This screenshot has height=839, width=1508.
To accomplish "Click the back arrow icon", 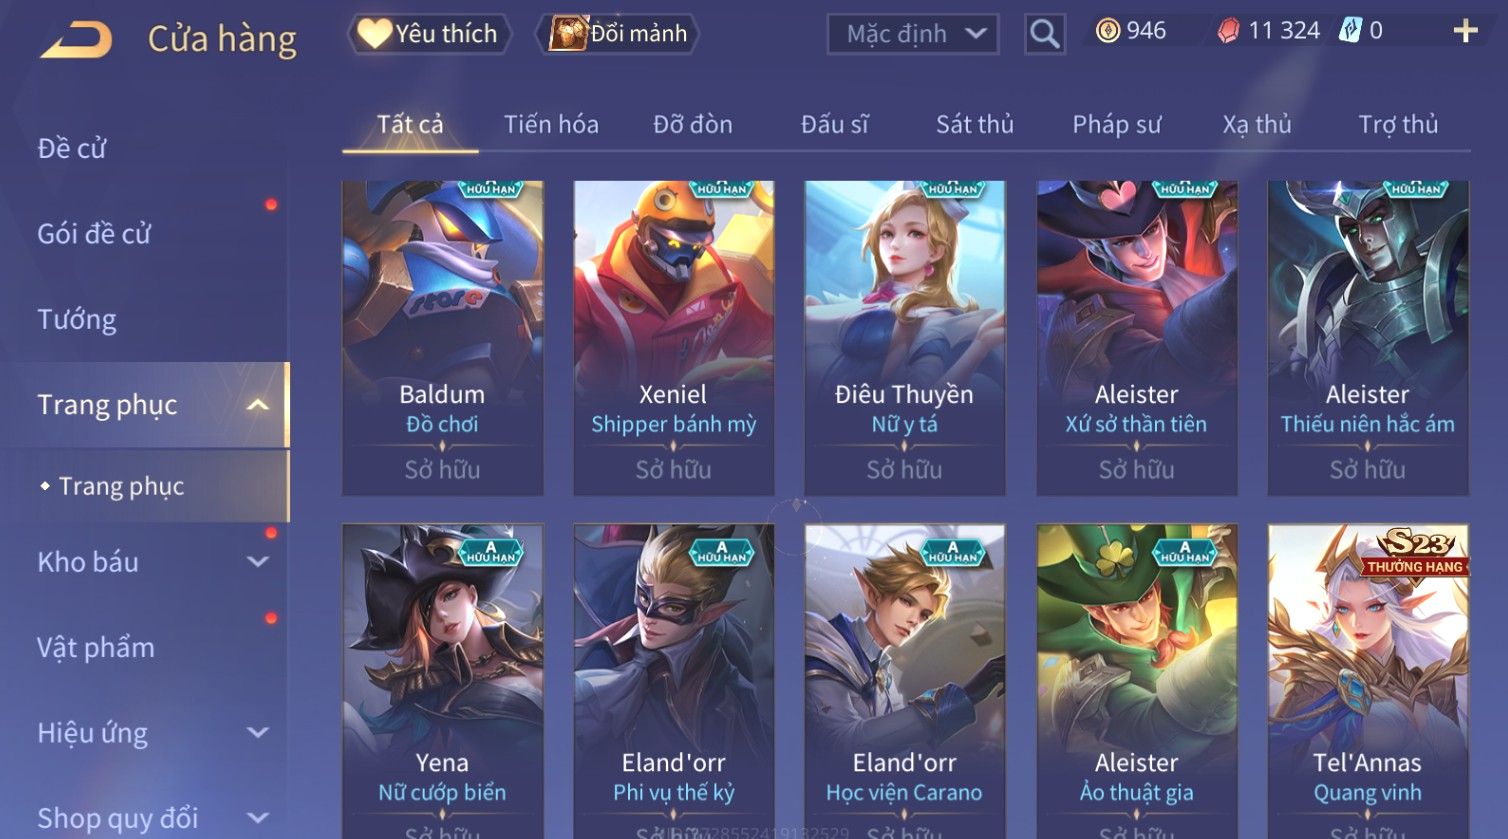I will click(x=76, y=39).
